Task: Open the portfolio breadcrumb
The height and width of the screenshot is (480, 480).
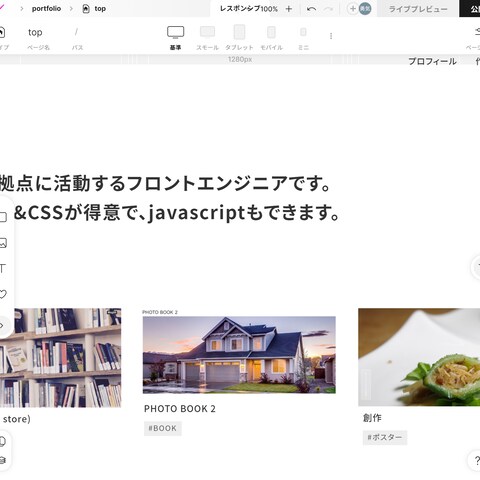Action: 46,9
